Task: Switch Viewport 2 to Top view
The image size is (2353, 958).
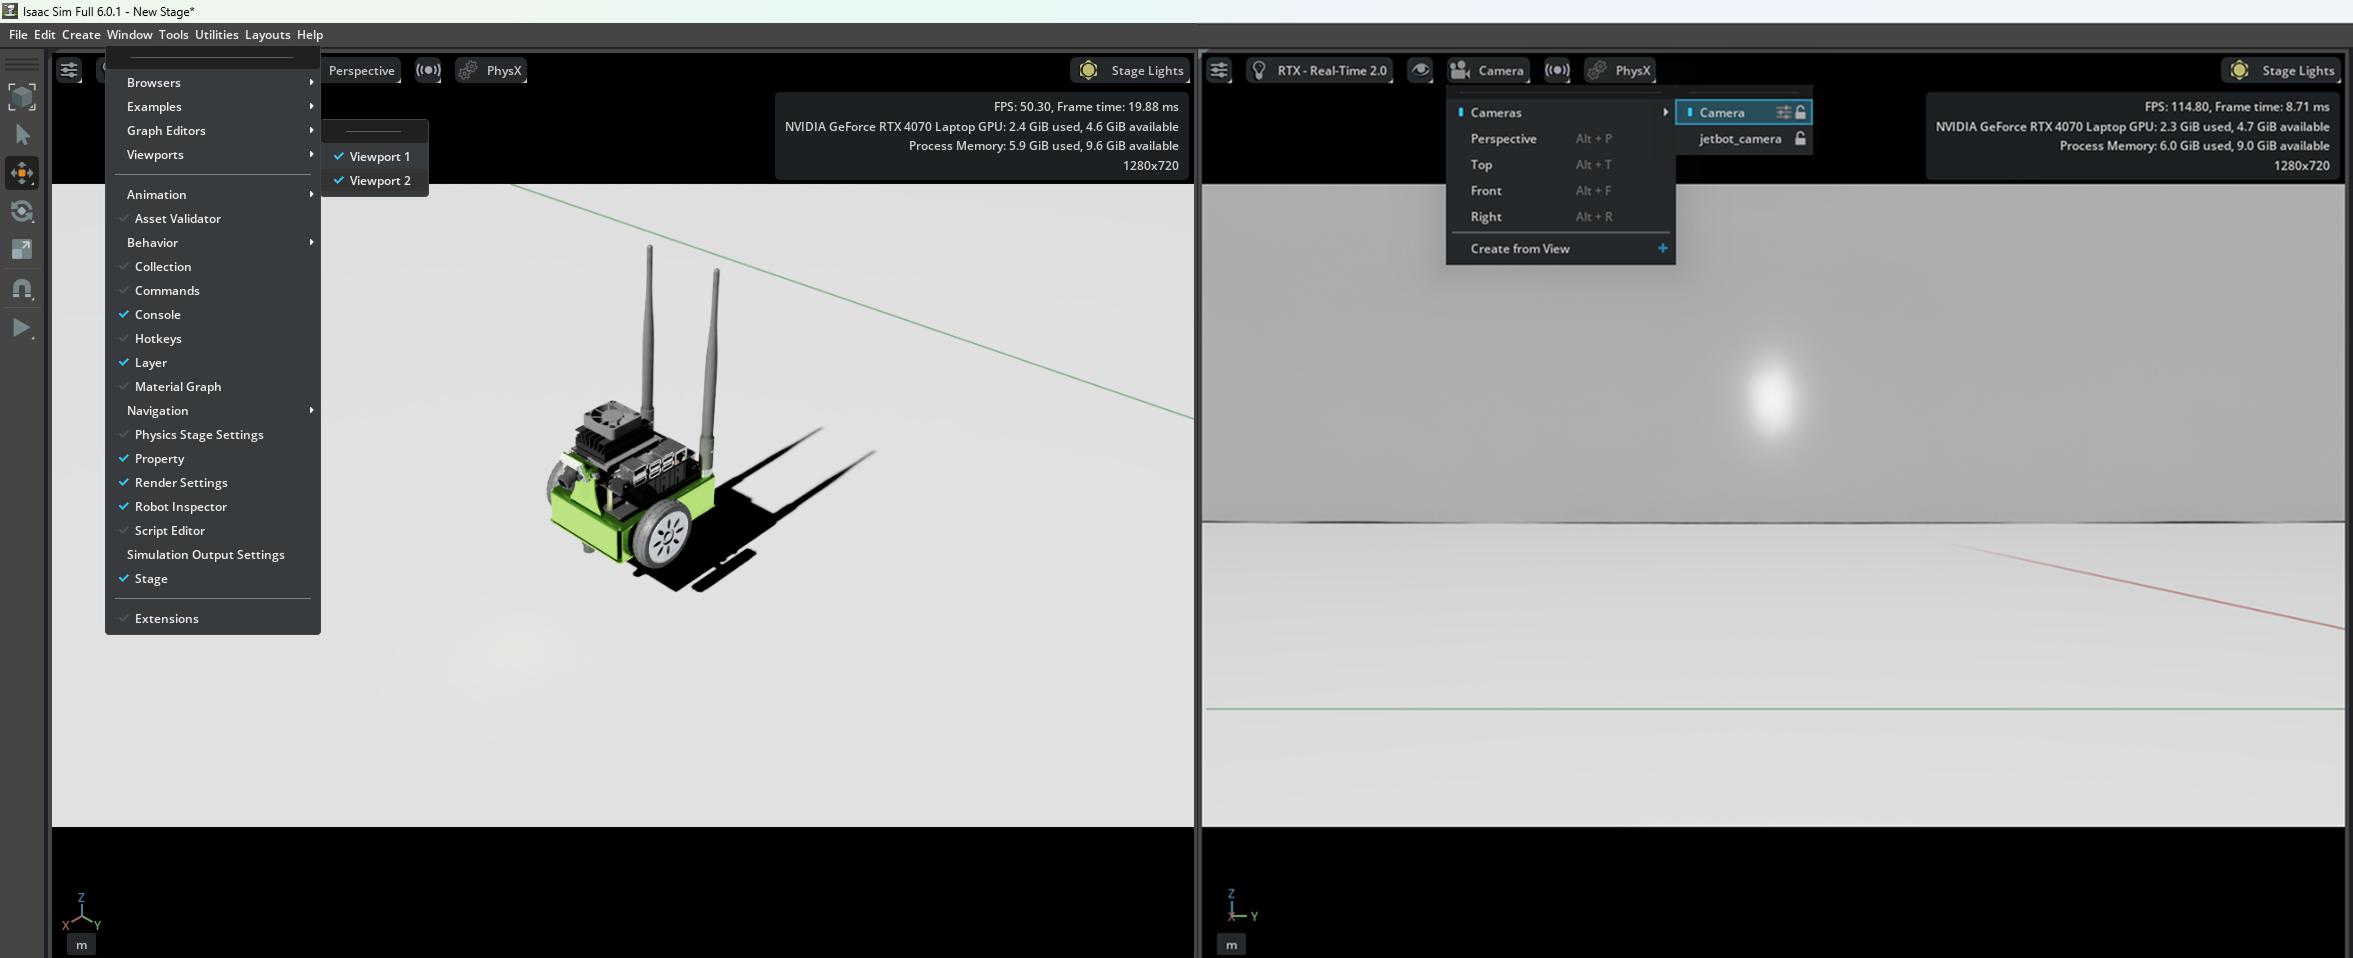Action: (x=1561, y=165)
